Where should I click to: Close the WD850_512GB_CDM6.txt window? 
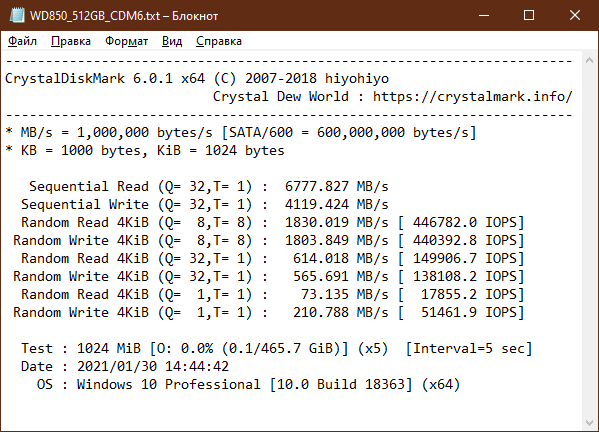575,15
